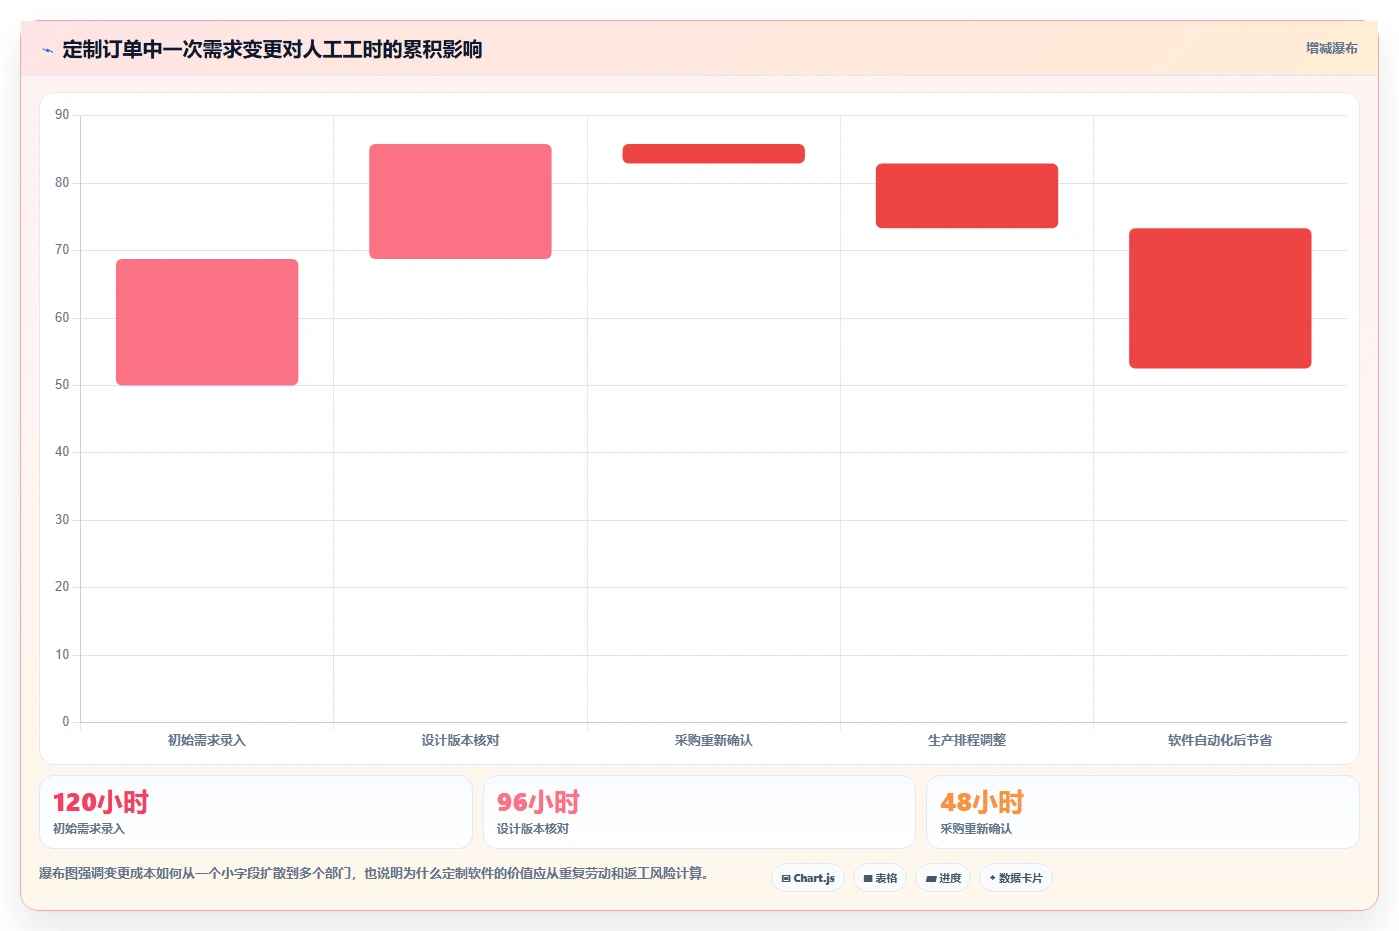This screenshot has height=931, width=1399.
Task: Click the x-axis label 设计版本核对
Action: pos(460,740)
